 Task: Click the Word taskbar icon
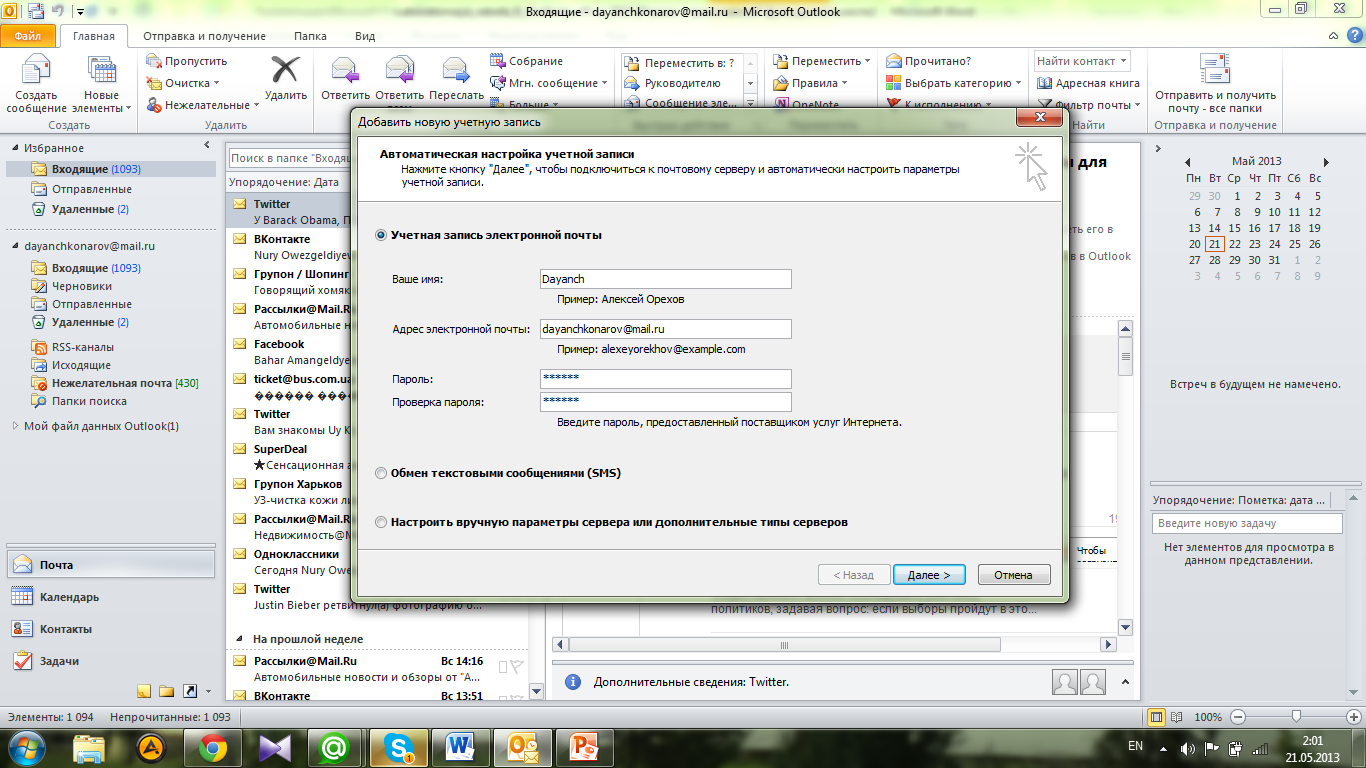(x=460, y=746)
